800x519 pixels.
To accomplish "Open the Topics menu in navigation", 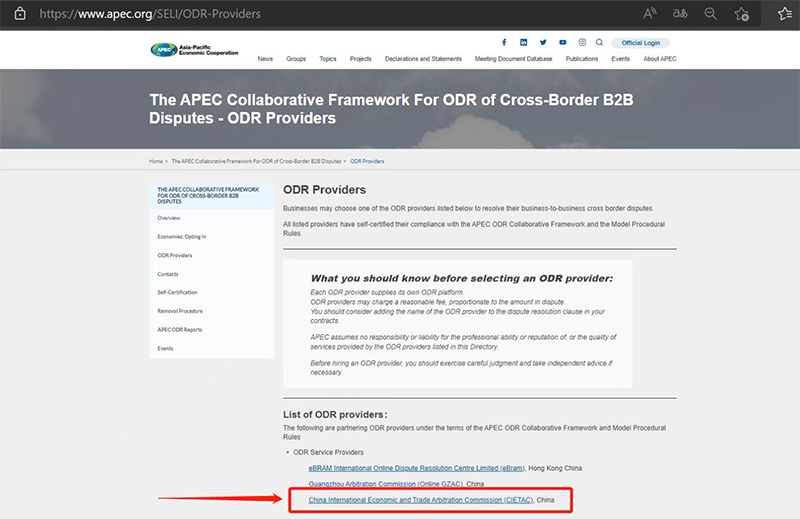I will click(x=328, y=59).
